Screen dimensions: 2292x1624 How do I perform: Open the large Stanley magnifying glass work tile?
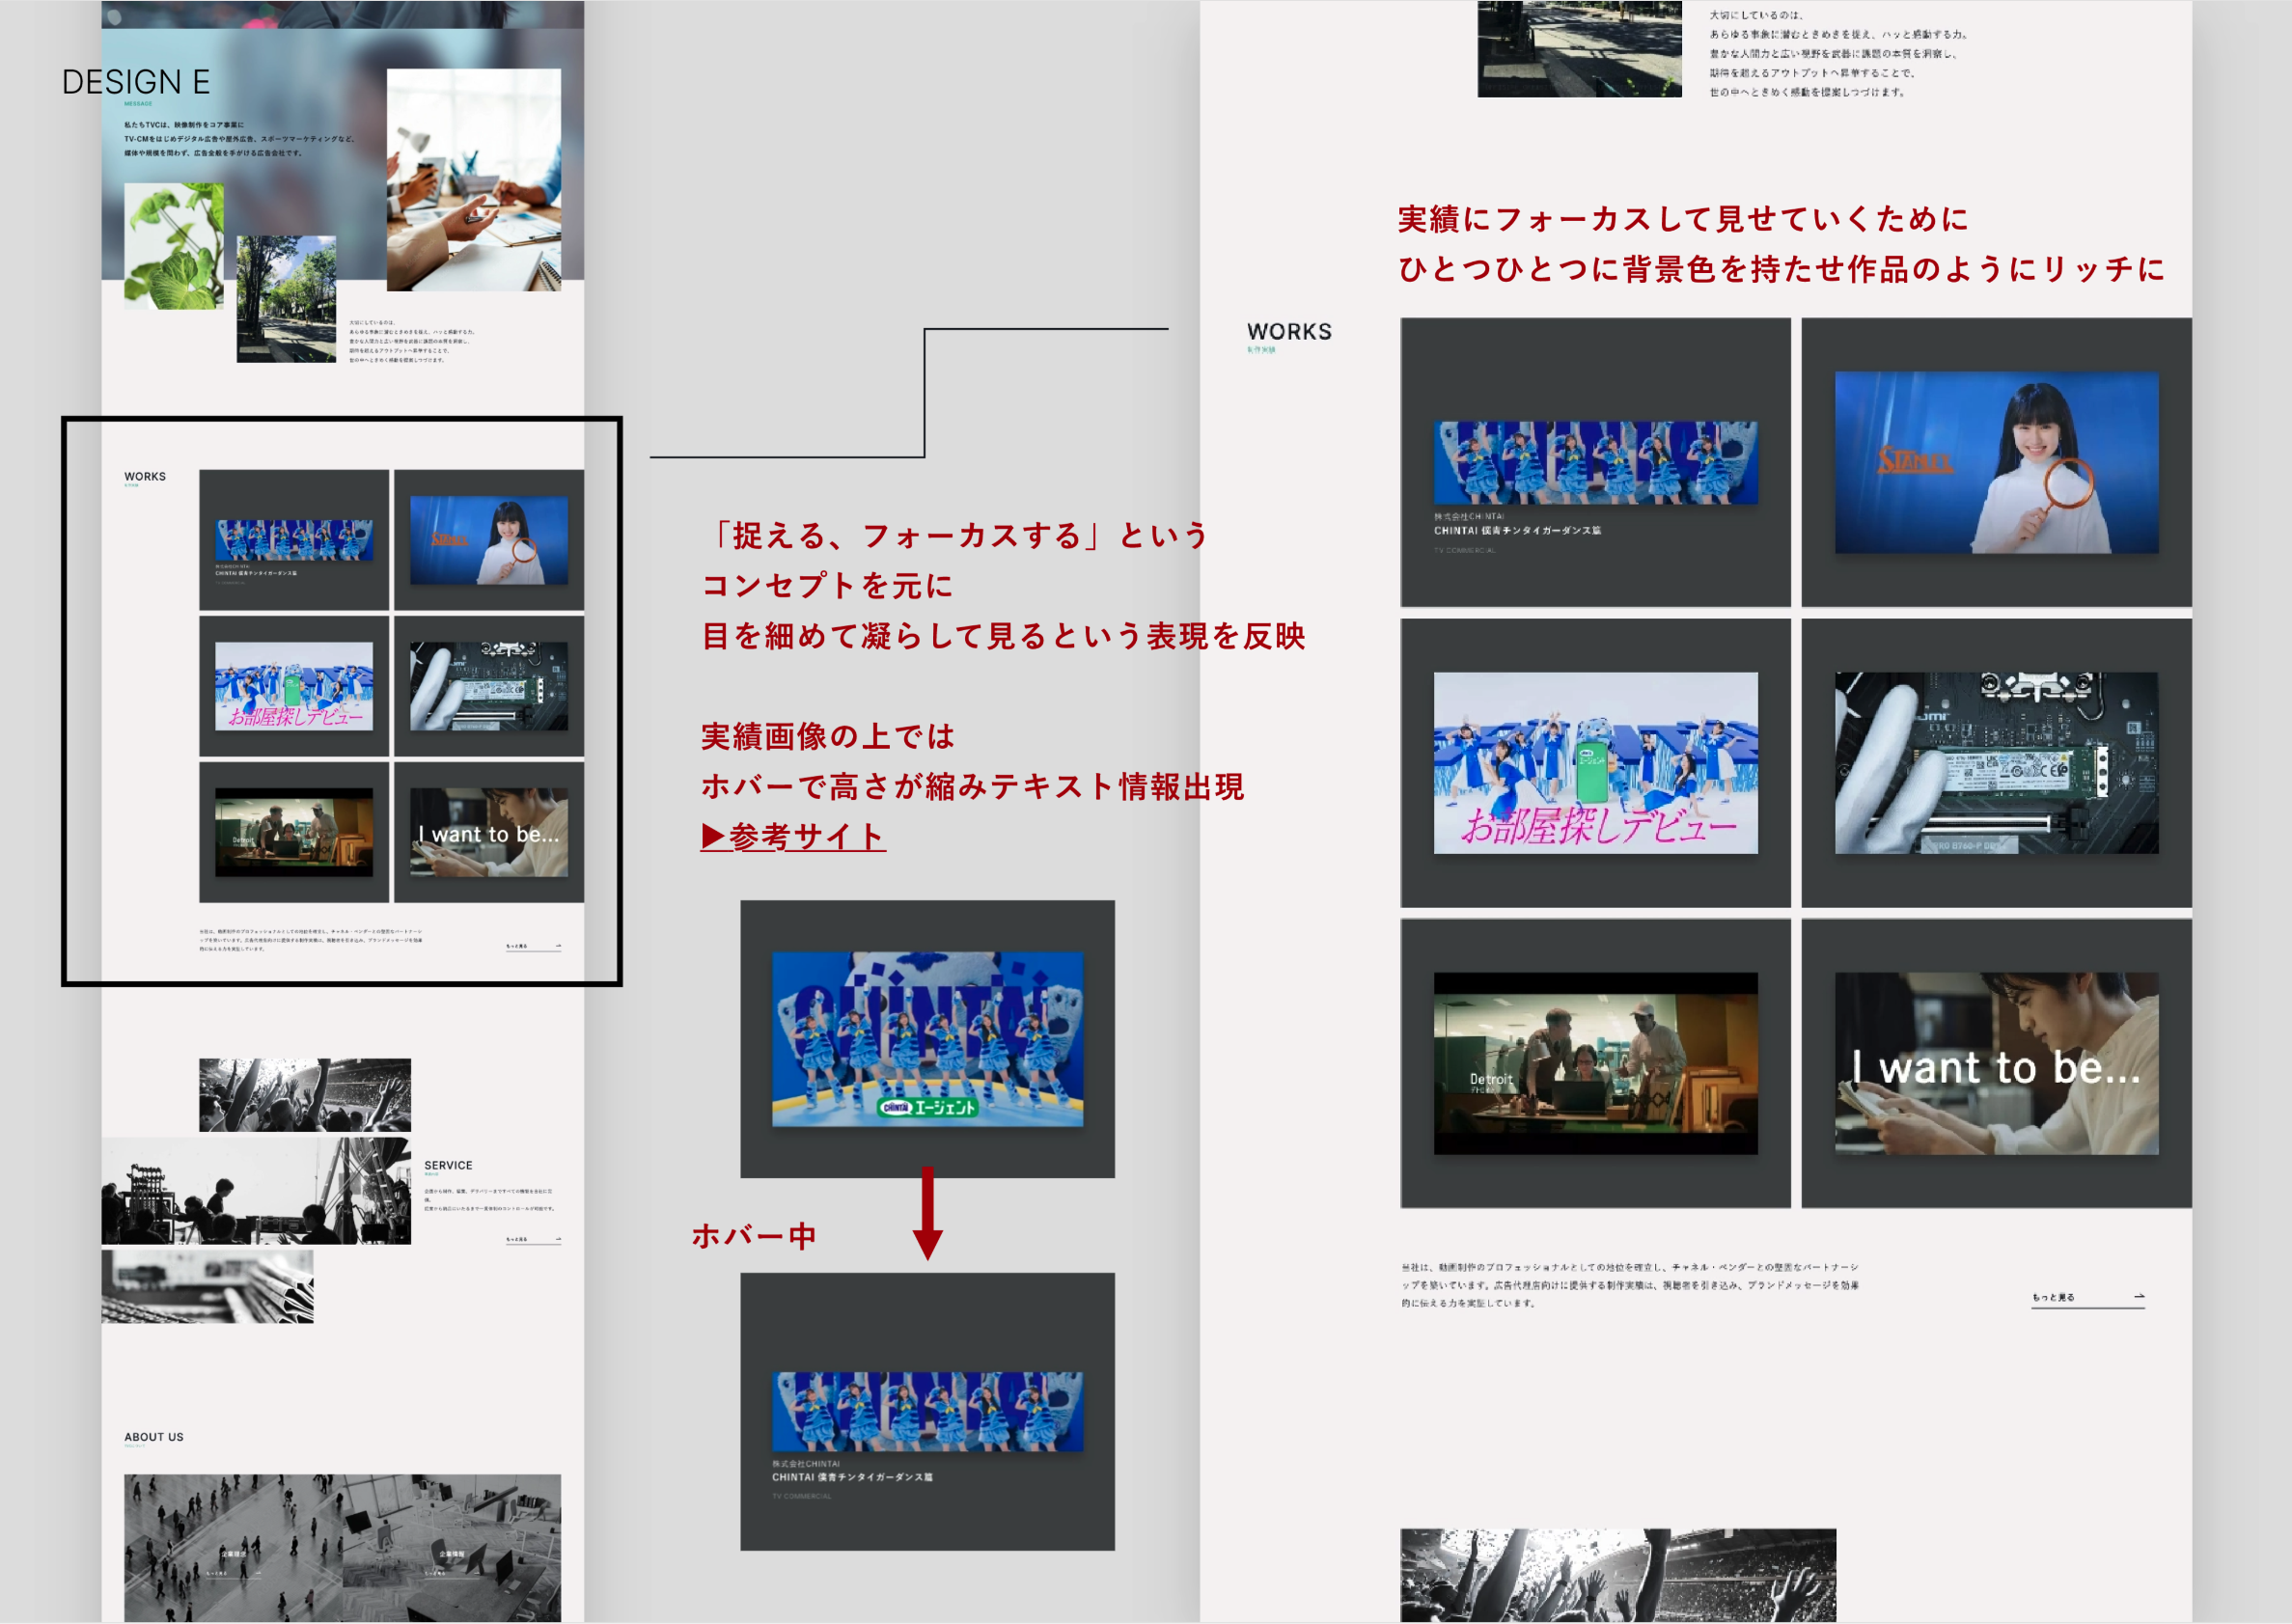tap(1996, 463)
